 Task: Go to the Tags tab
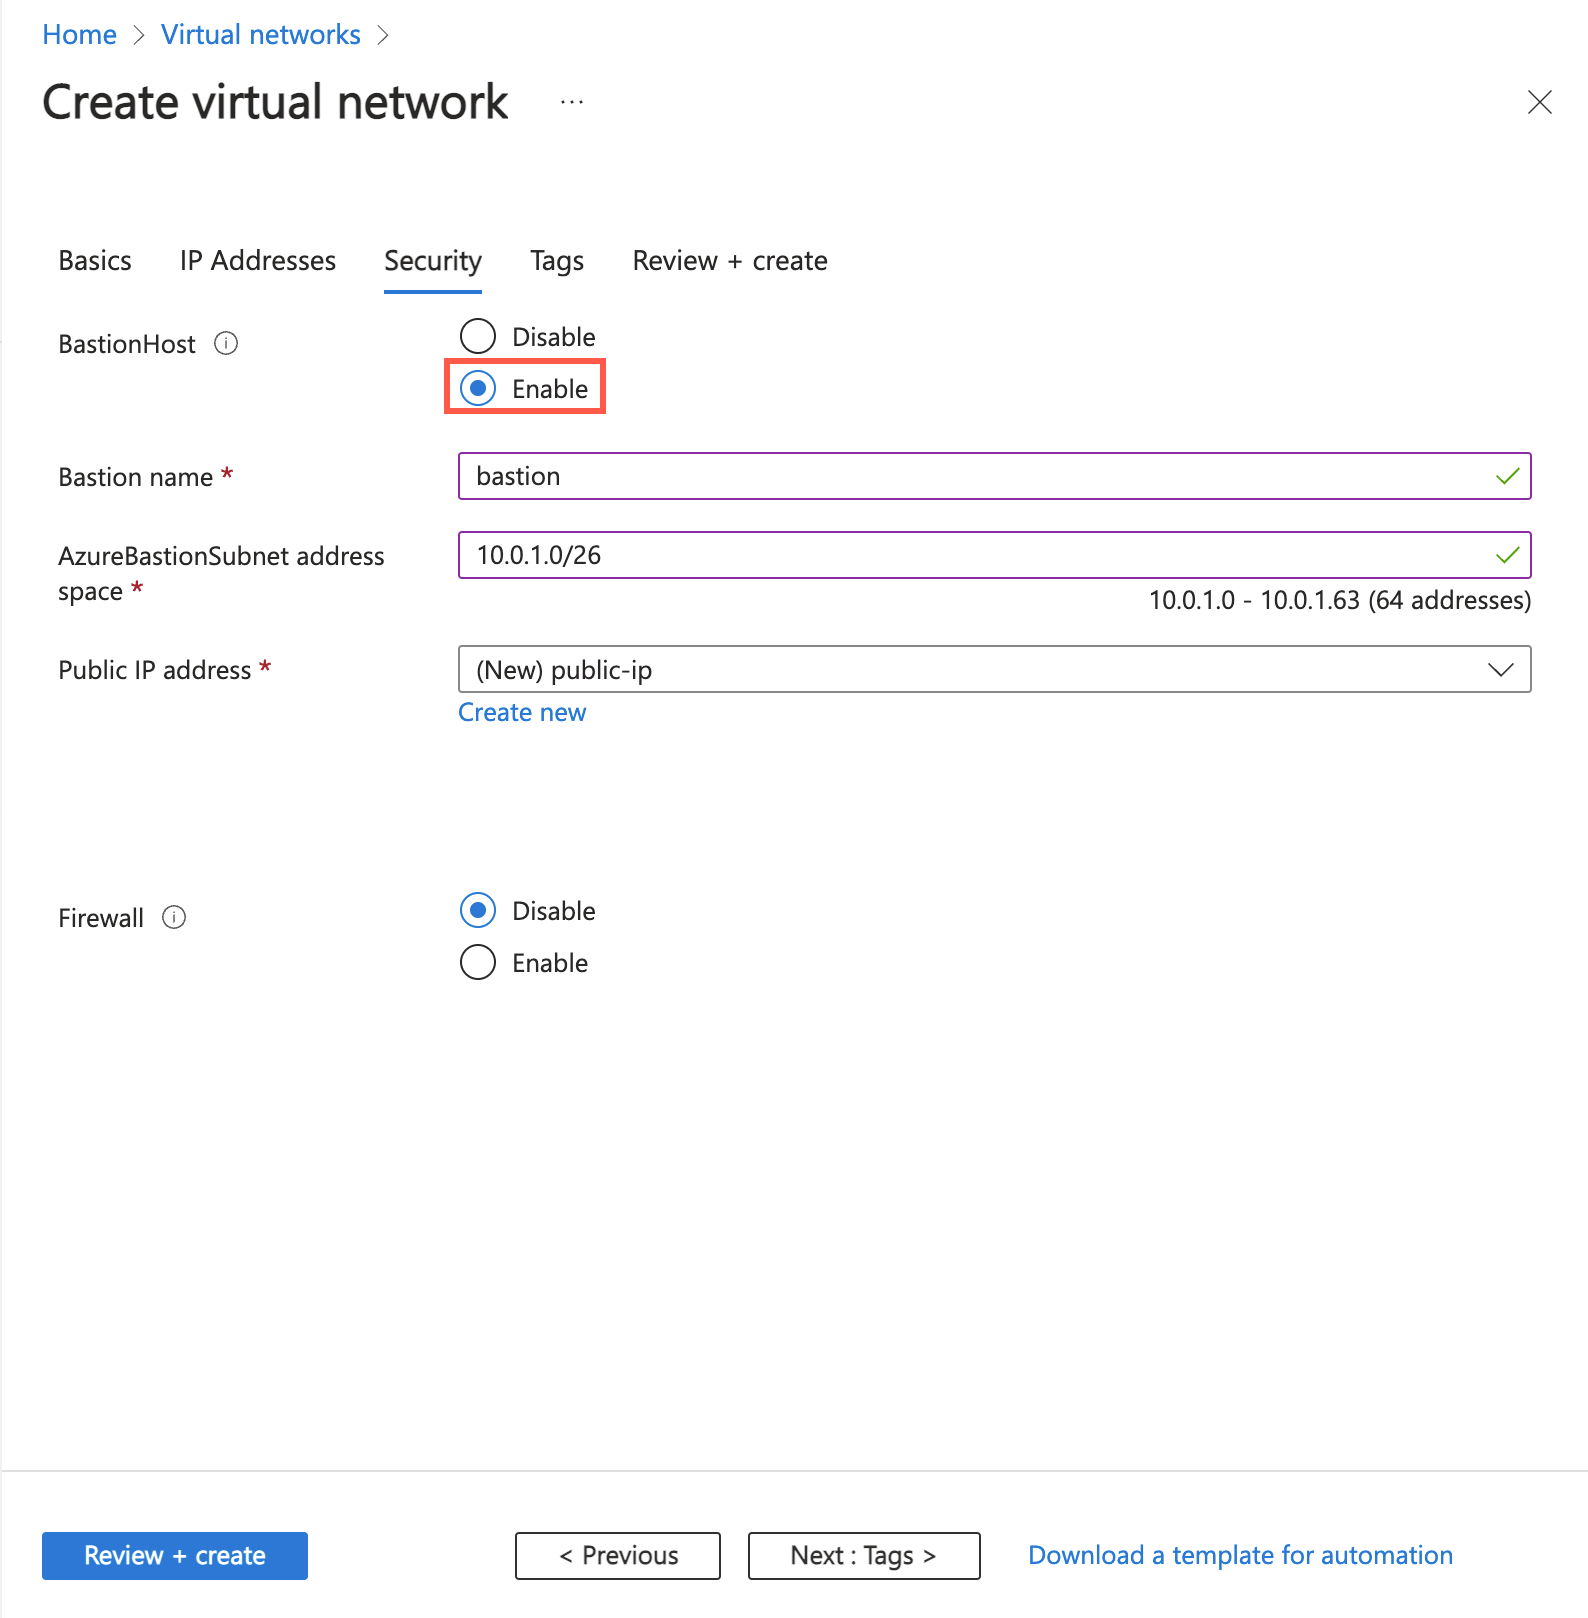coord(557,260)
